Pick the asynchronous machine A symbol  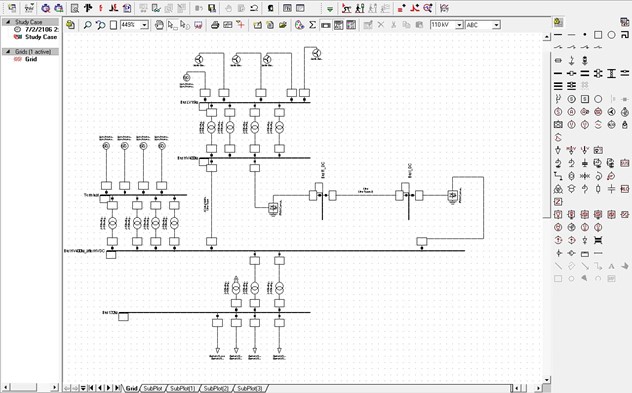click(572, 112)
